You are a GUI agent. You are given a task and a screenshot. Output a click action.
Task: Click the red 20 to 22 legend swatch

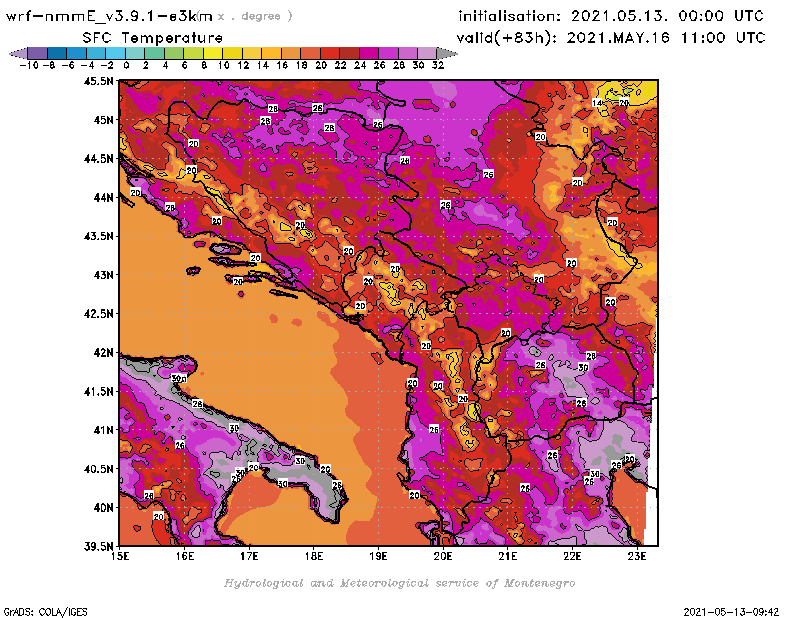[330, 53]
